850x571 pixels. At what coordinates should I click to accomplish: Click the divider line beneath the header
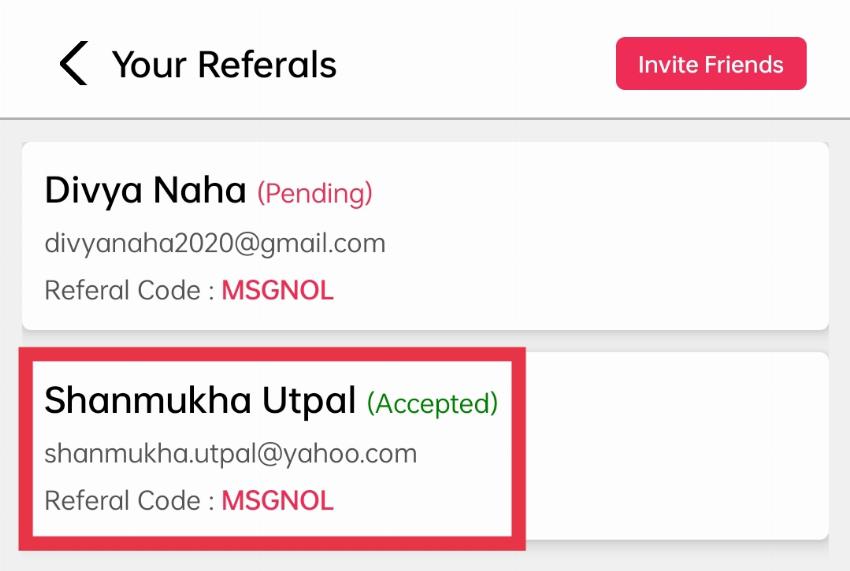pos(425,118)
